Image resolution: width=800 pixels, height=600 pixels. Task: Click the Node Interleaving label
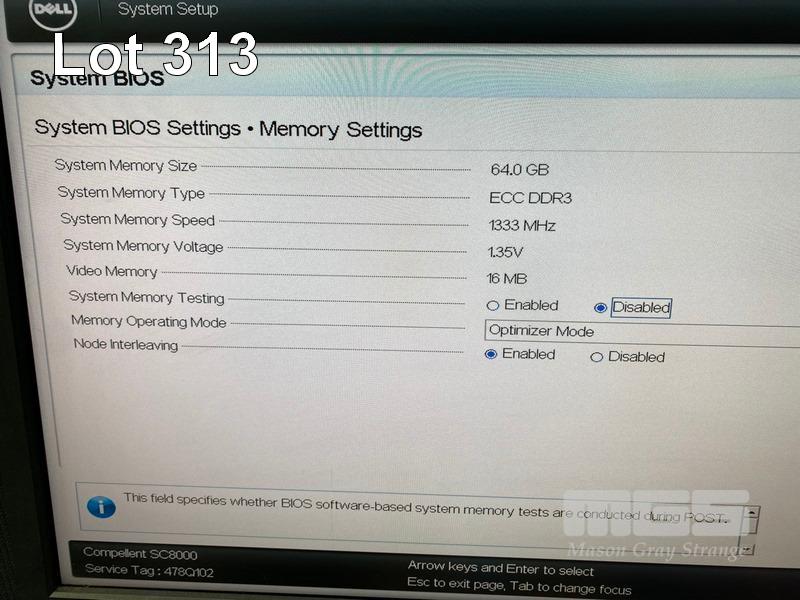tap(126, 344)
